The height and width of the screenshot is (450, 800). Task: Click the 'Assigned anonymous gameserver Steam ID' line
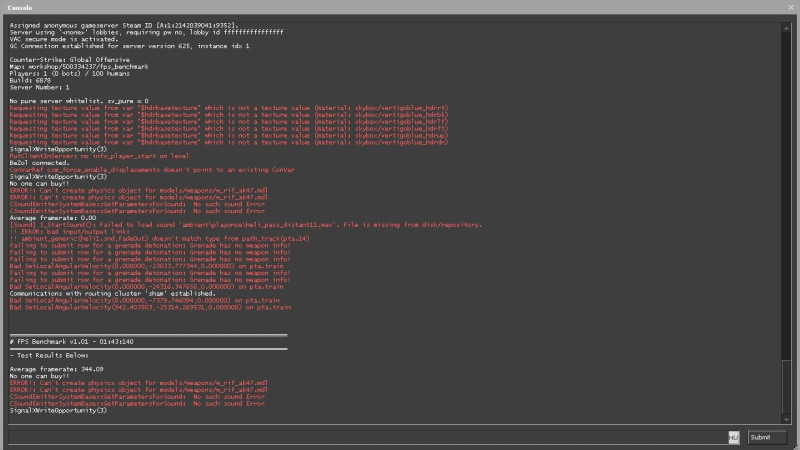tap(124, 25)
